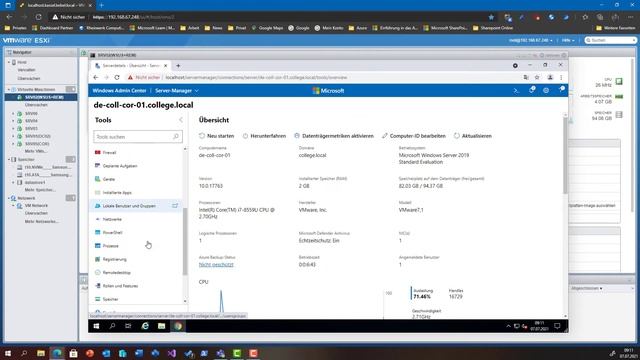Select the highlighted SRV VM in Navigator
Viewport: 640px width, 360px height.
41,98
